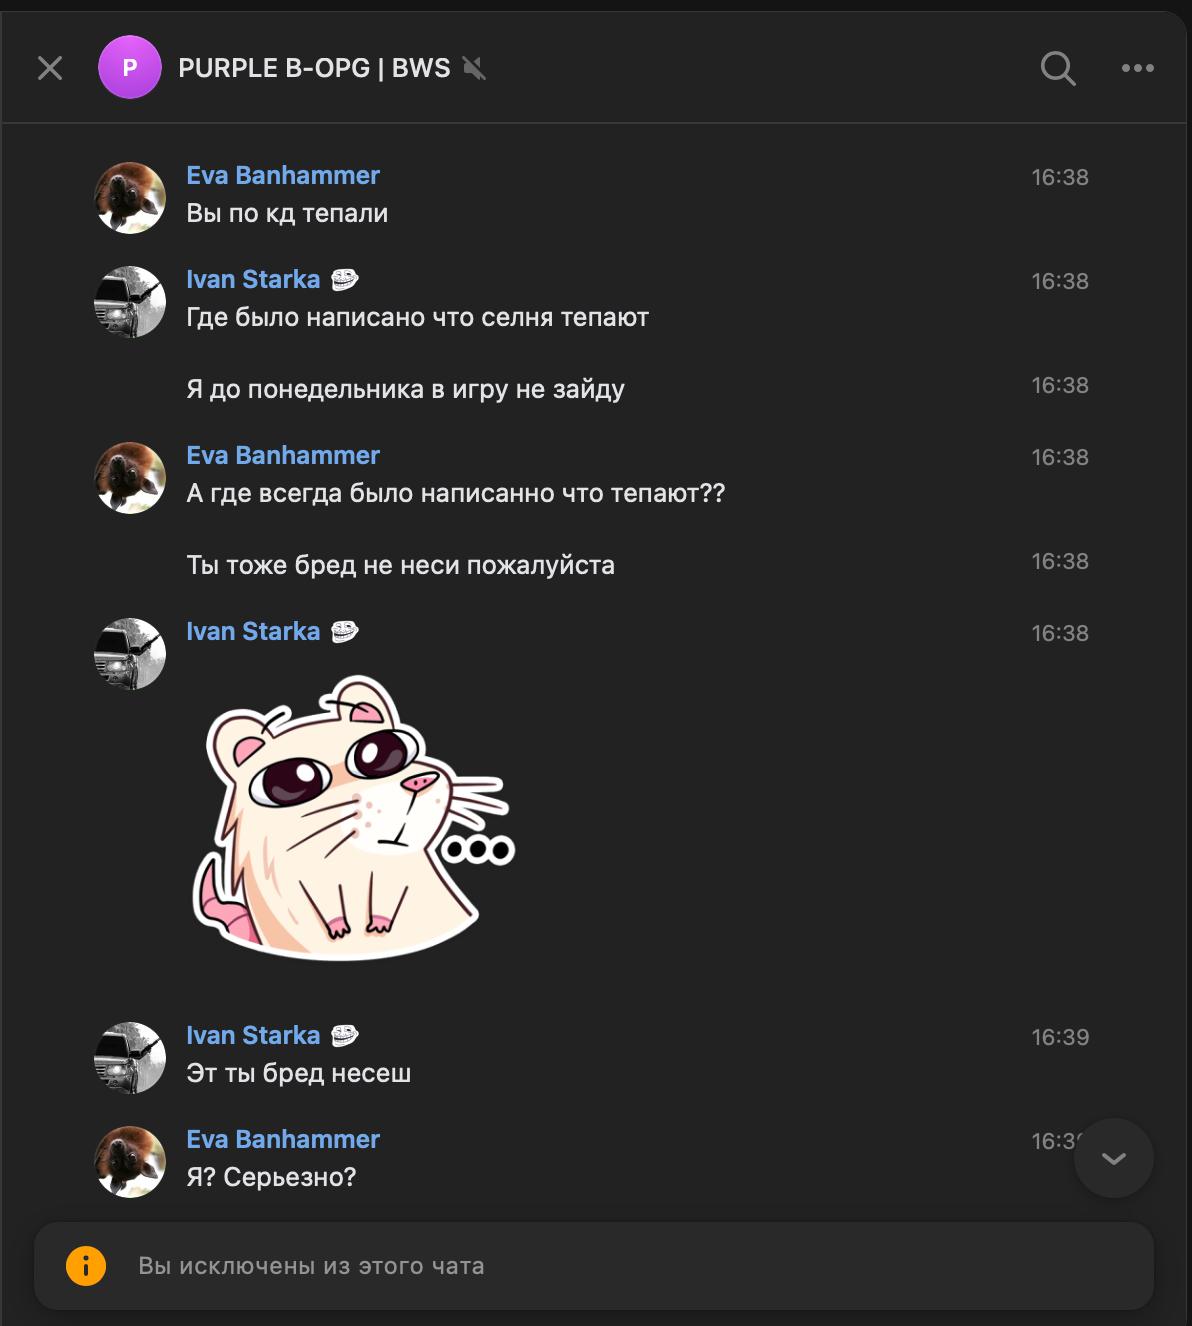The height and width of the screenshot is (1326, 1192).
Task: Click the purple P chat avatar
Action: tap(130, 68)
